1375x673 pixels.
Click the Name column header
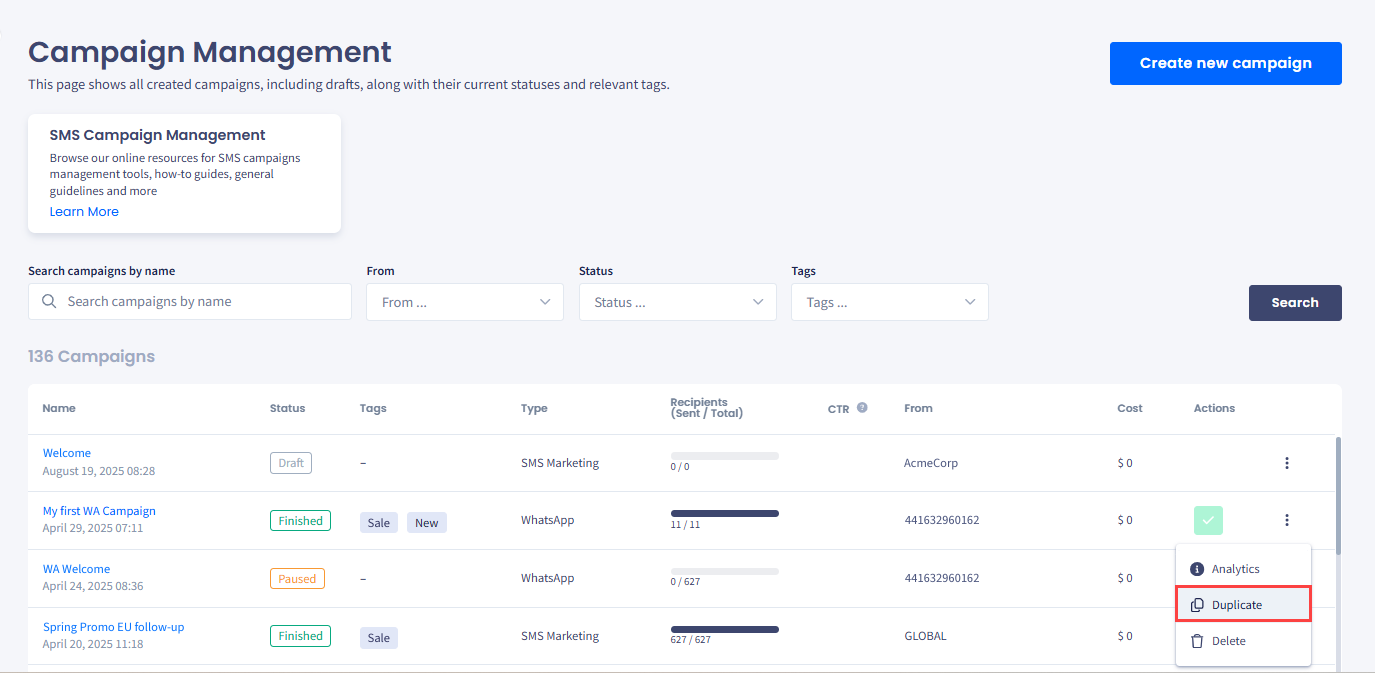pyautogui.click(x=59, y=408)
